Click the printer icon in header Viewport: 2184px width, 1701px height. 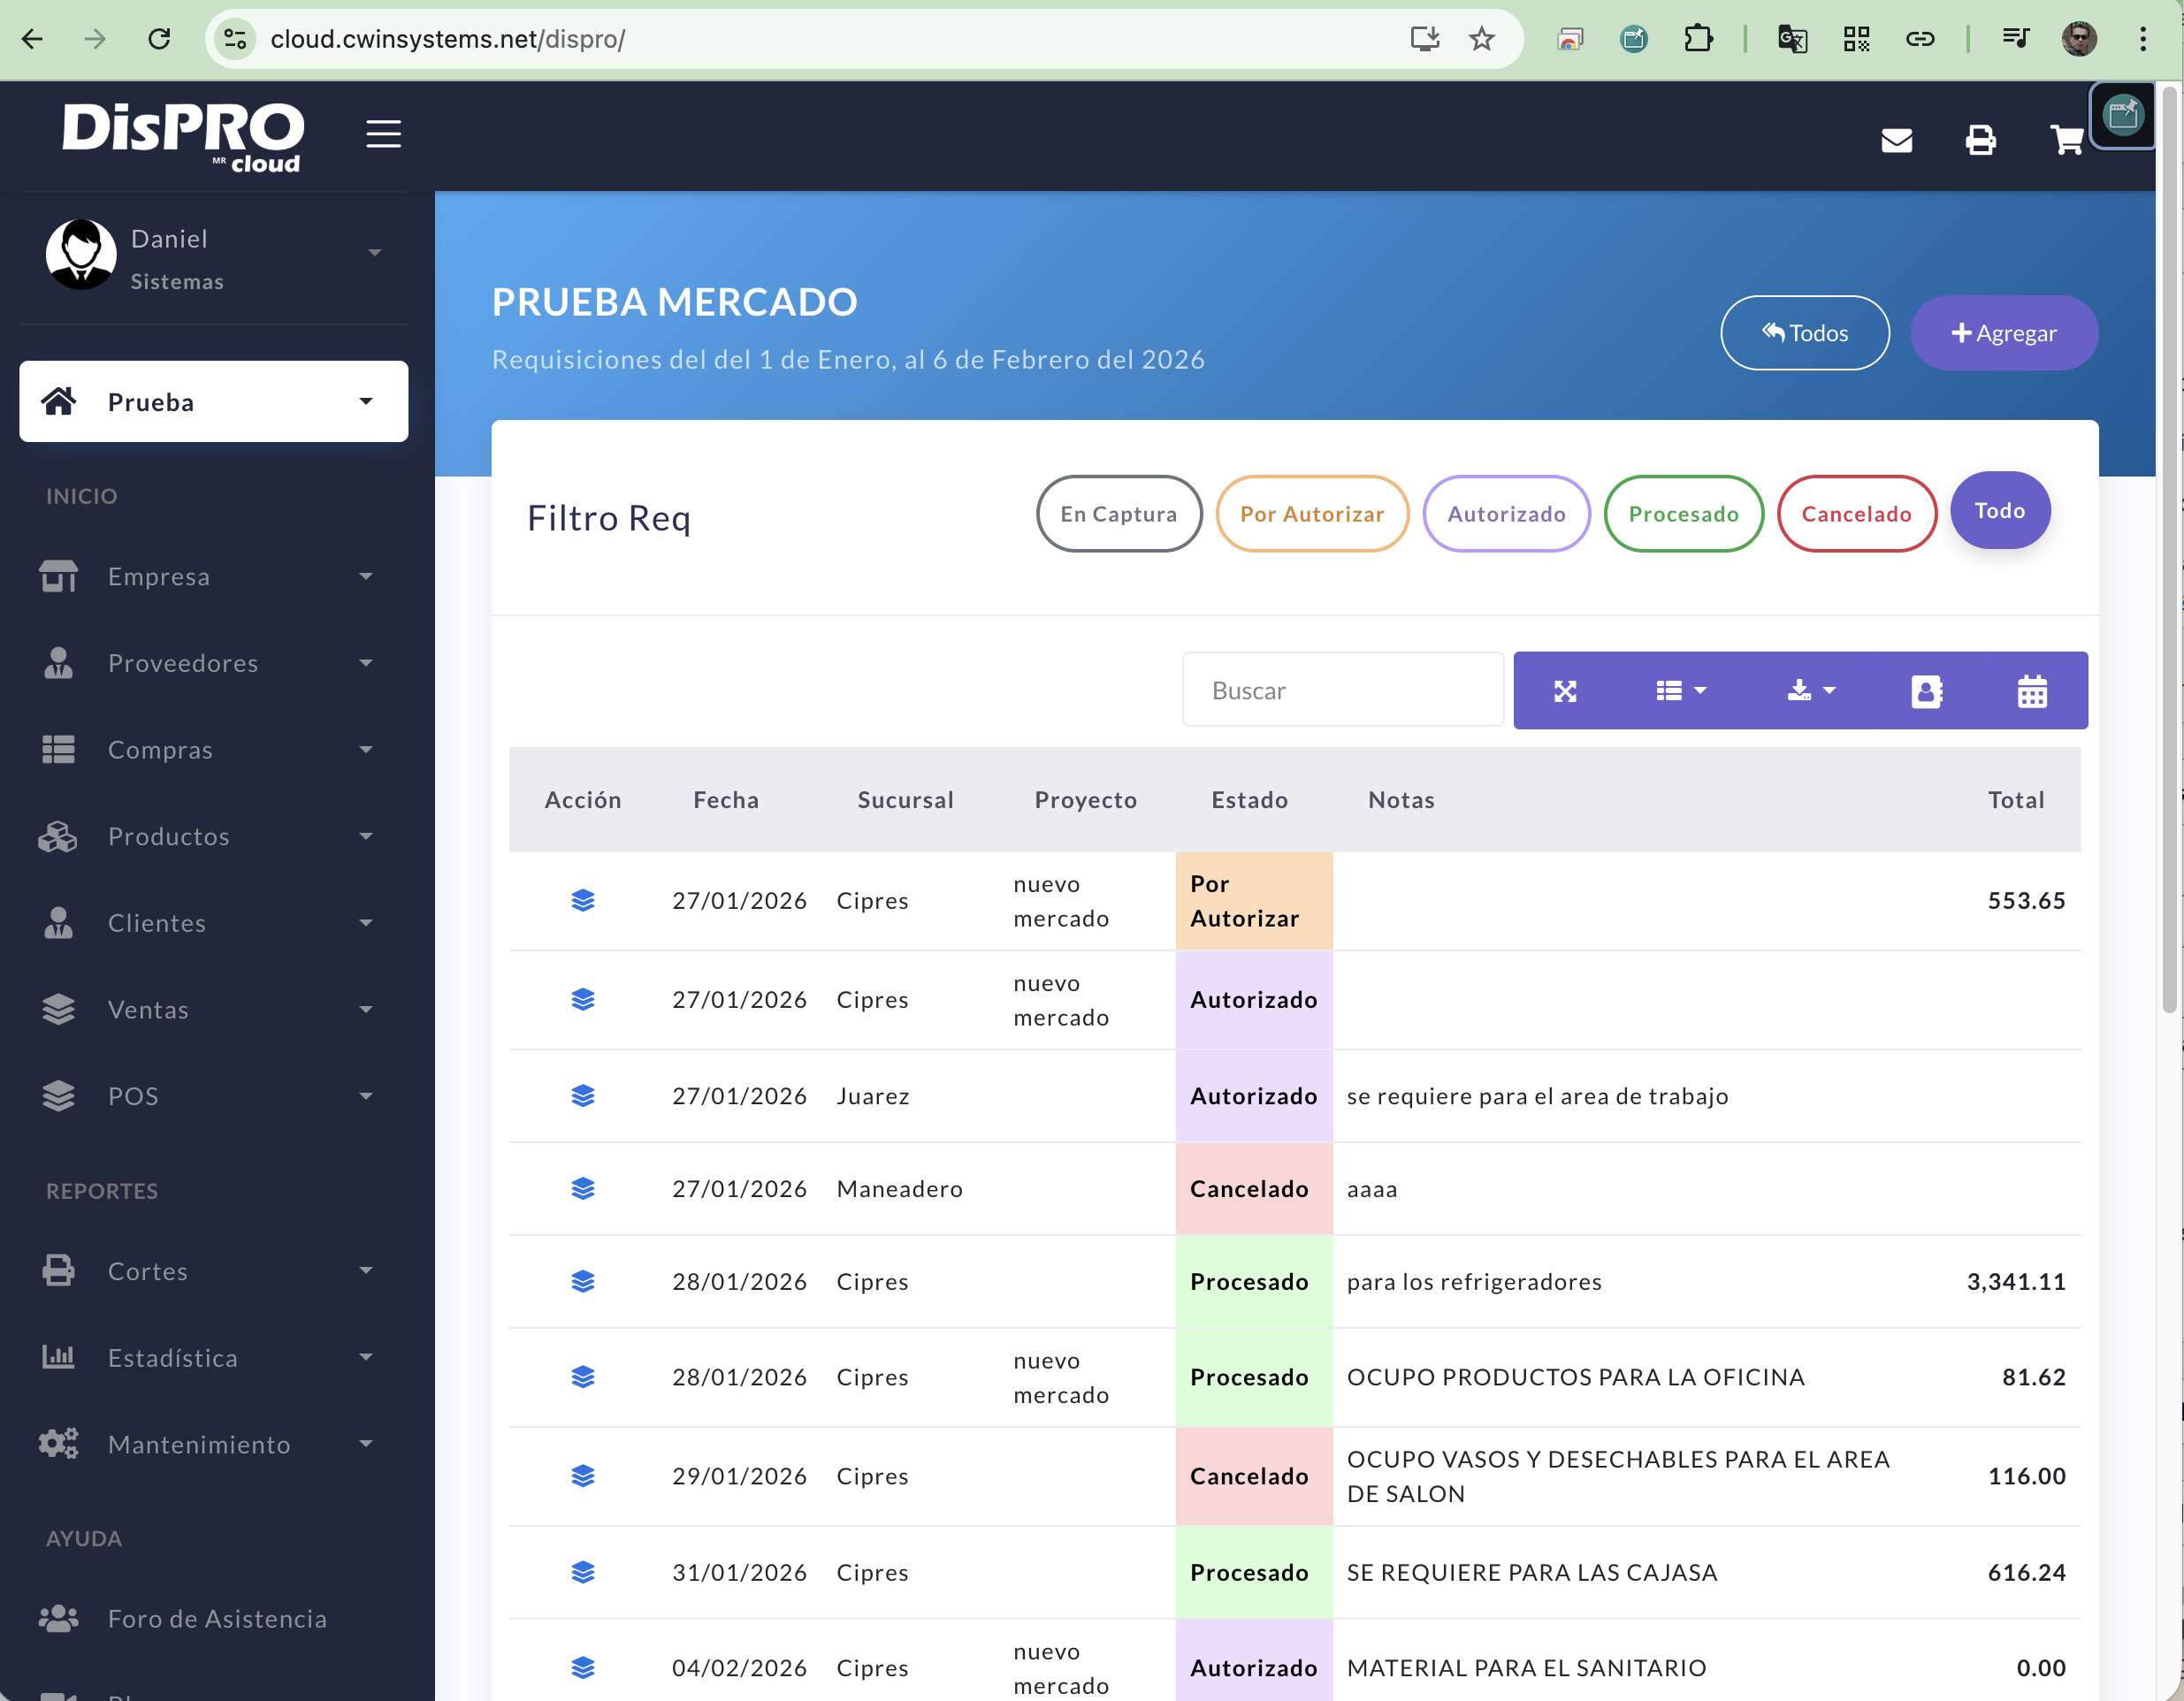coord(1980,140)
